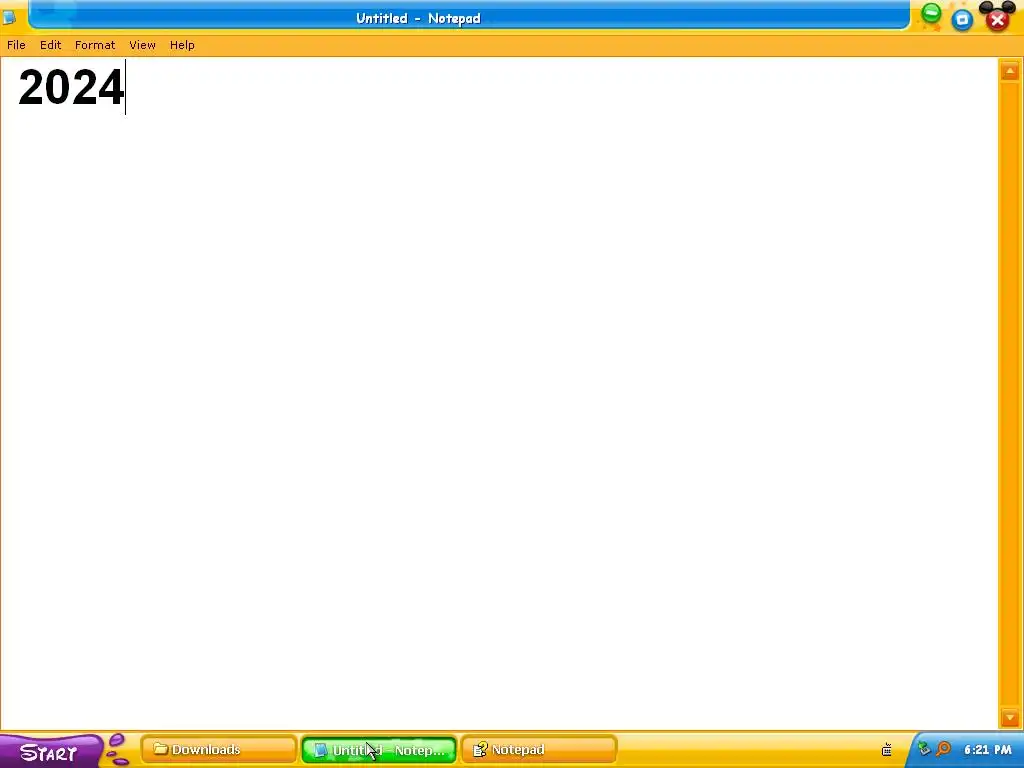Click the Safely Remove Hardware tray icon
Image resolution: width=1024 pixels, height=768 pixels.
coord(924,749)
